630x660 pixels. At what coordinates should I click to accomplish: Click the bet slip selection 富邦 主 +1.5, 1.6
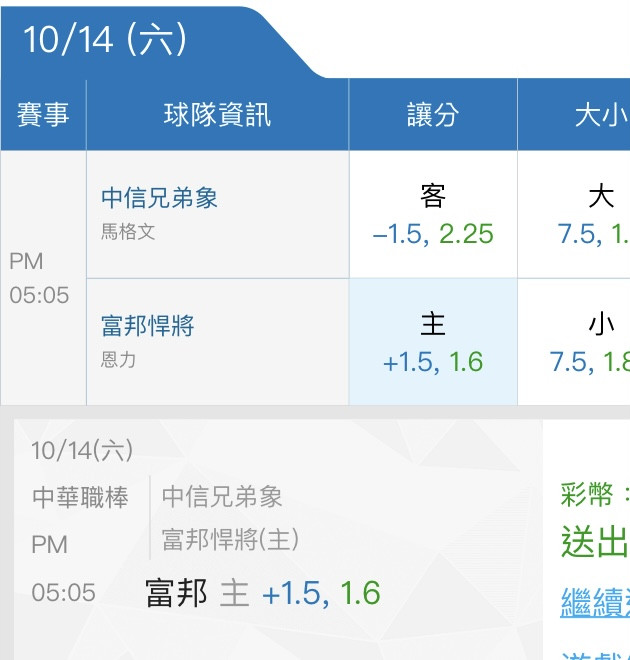coord(263,593)
